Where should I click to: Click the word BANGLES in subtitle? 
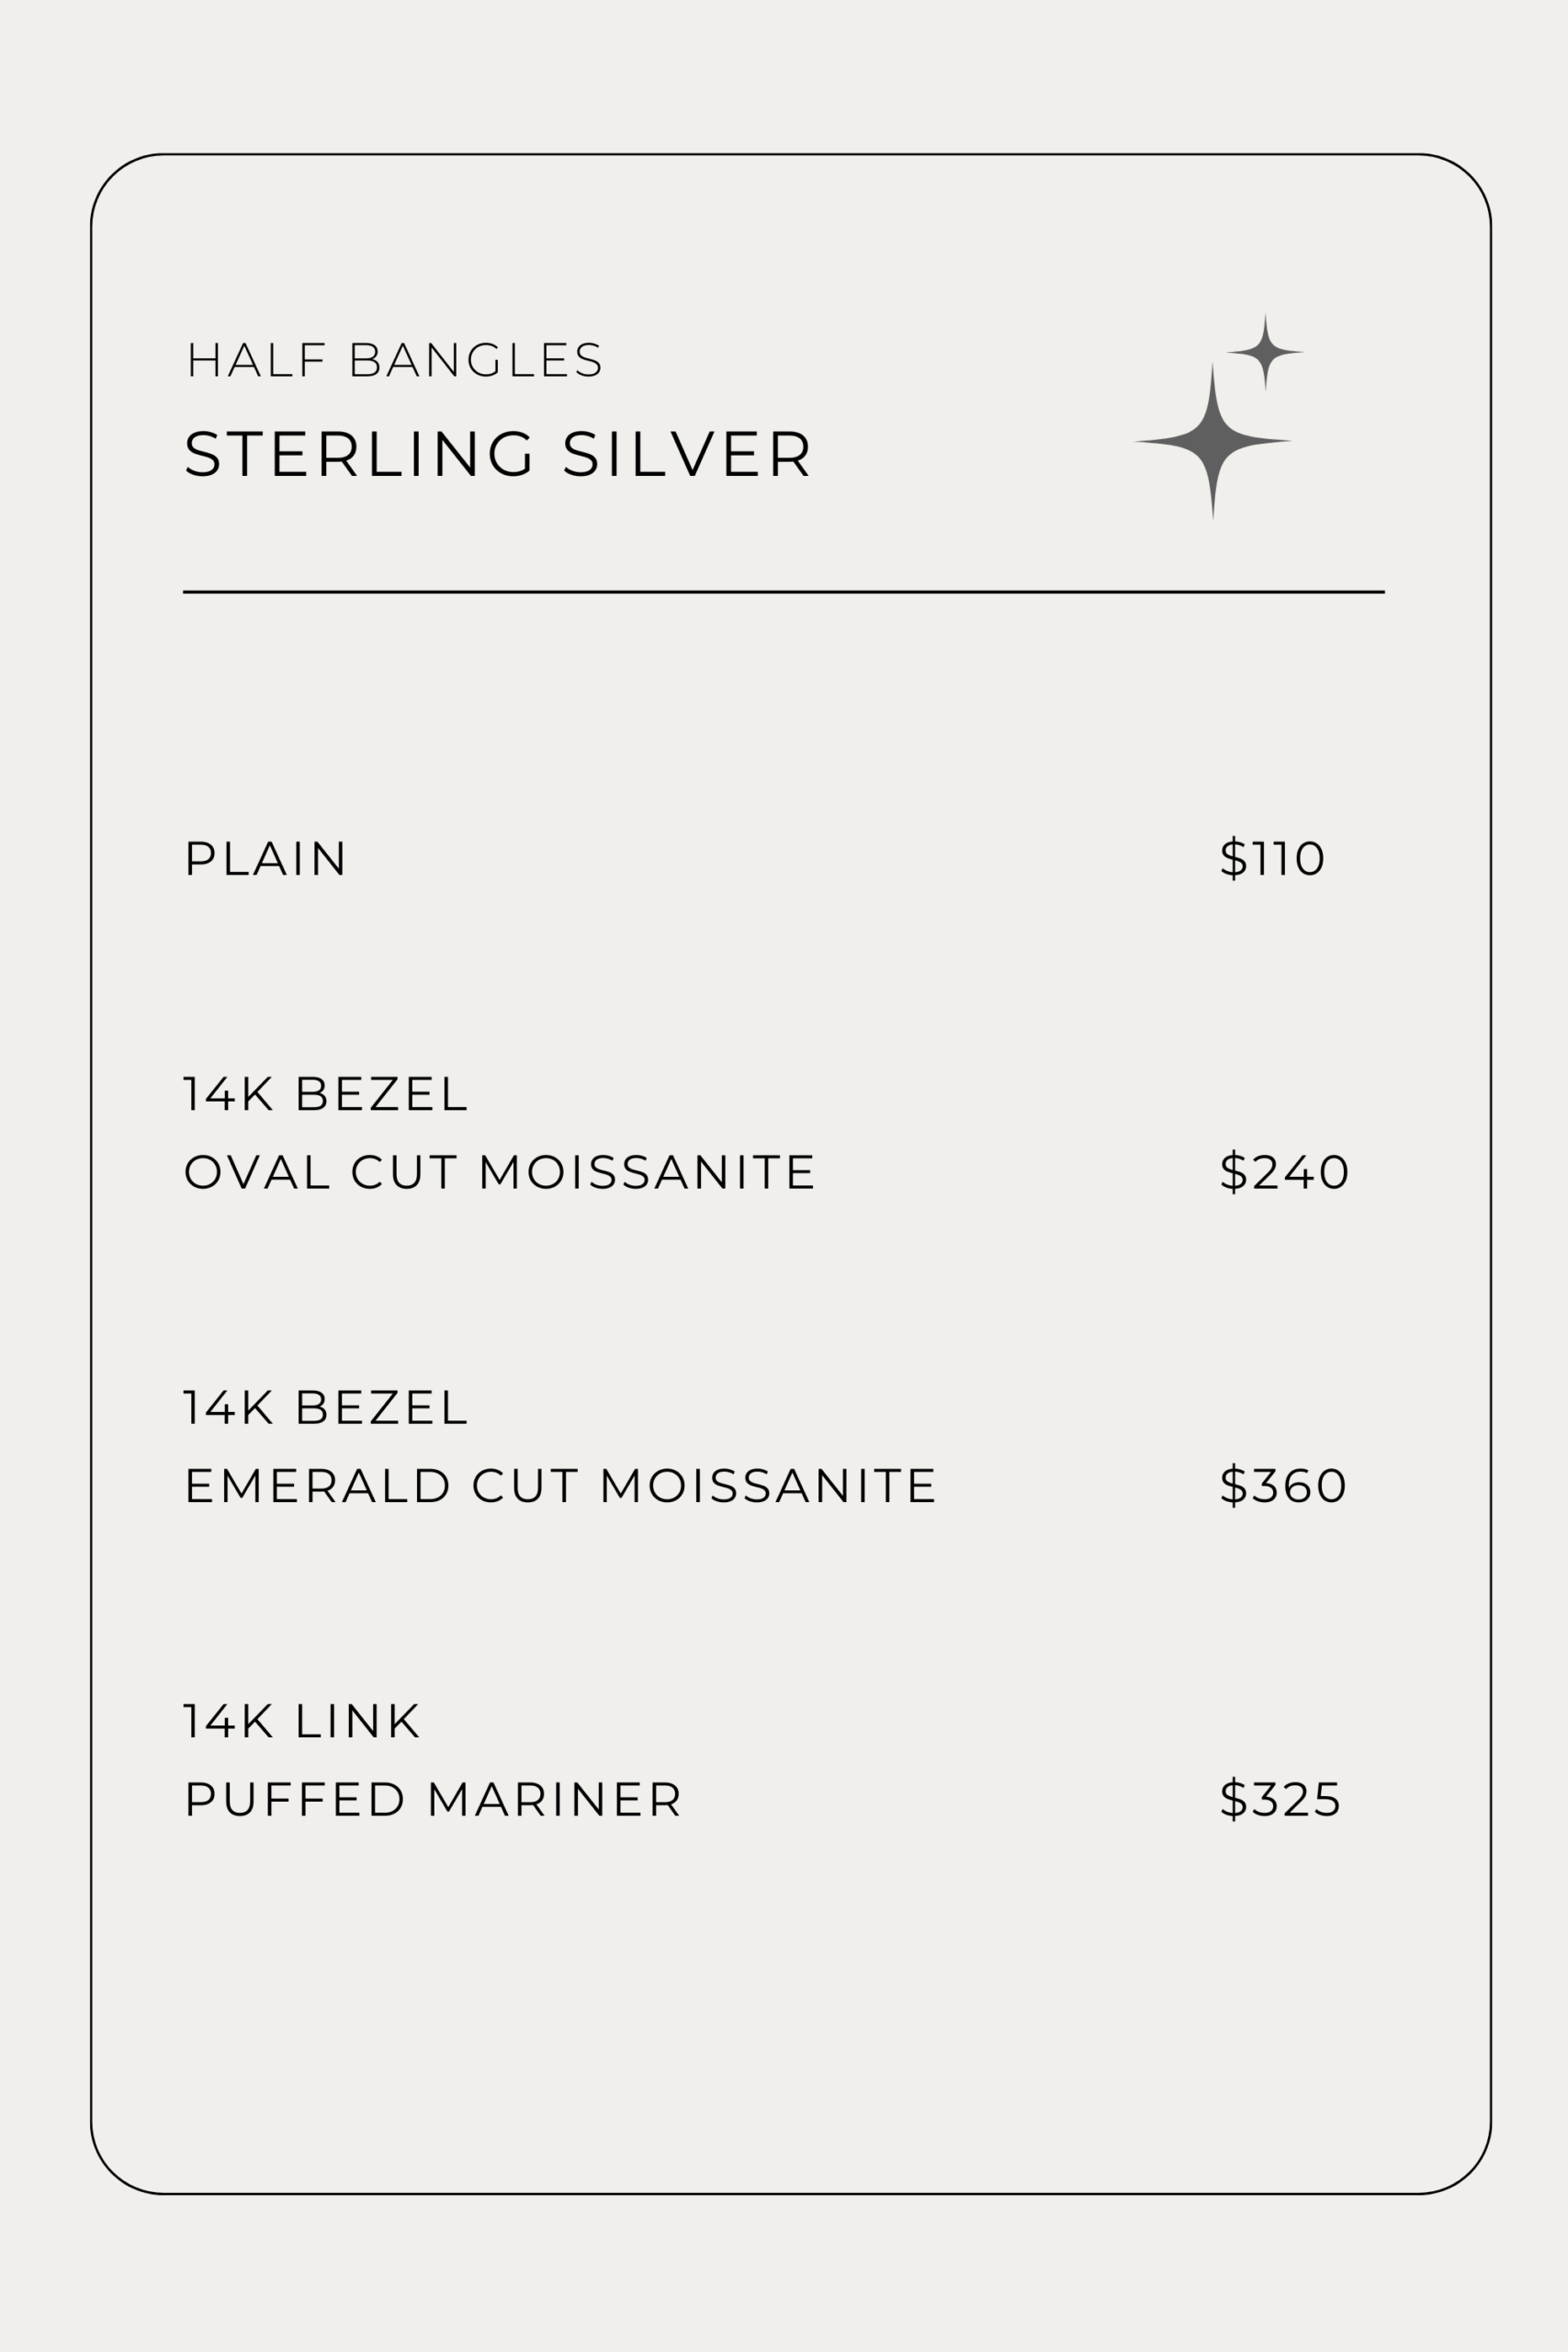click(476, 360)
